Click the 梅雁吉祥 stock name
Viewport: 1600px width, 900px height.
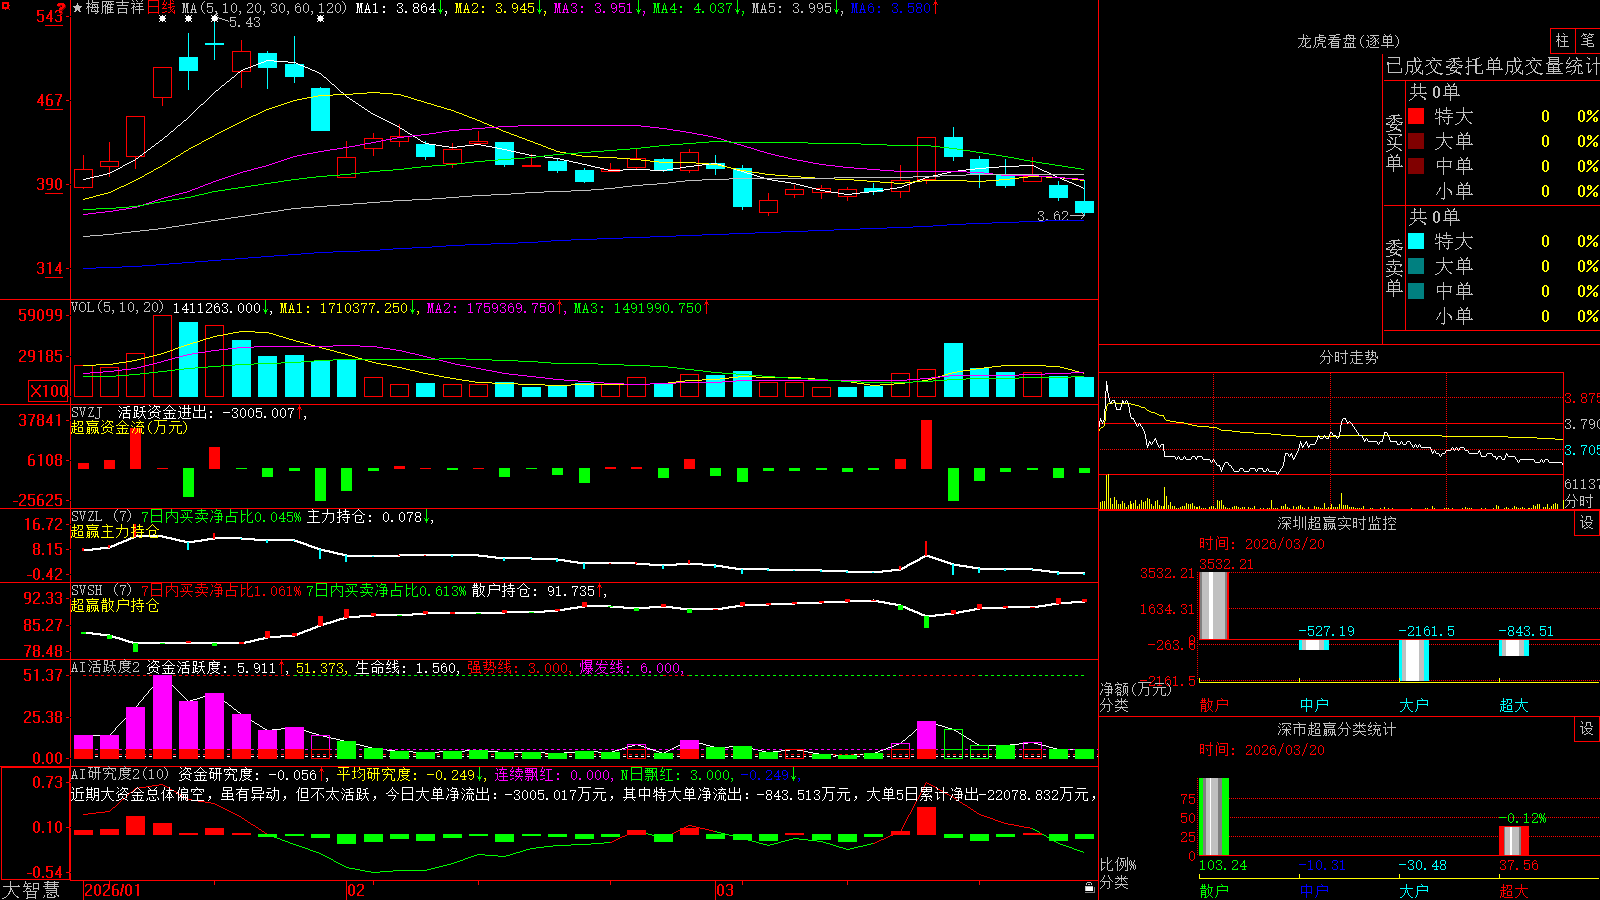(115, 8)
